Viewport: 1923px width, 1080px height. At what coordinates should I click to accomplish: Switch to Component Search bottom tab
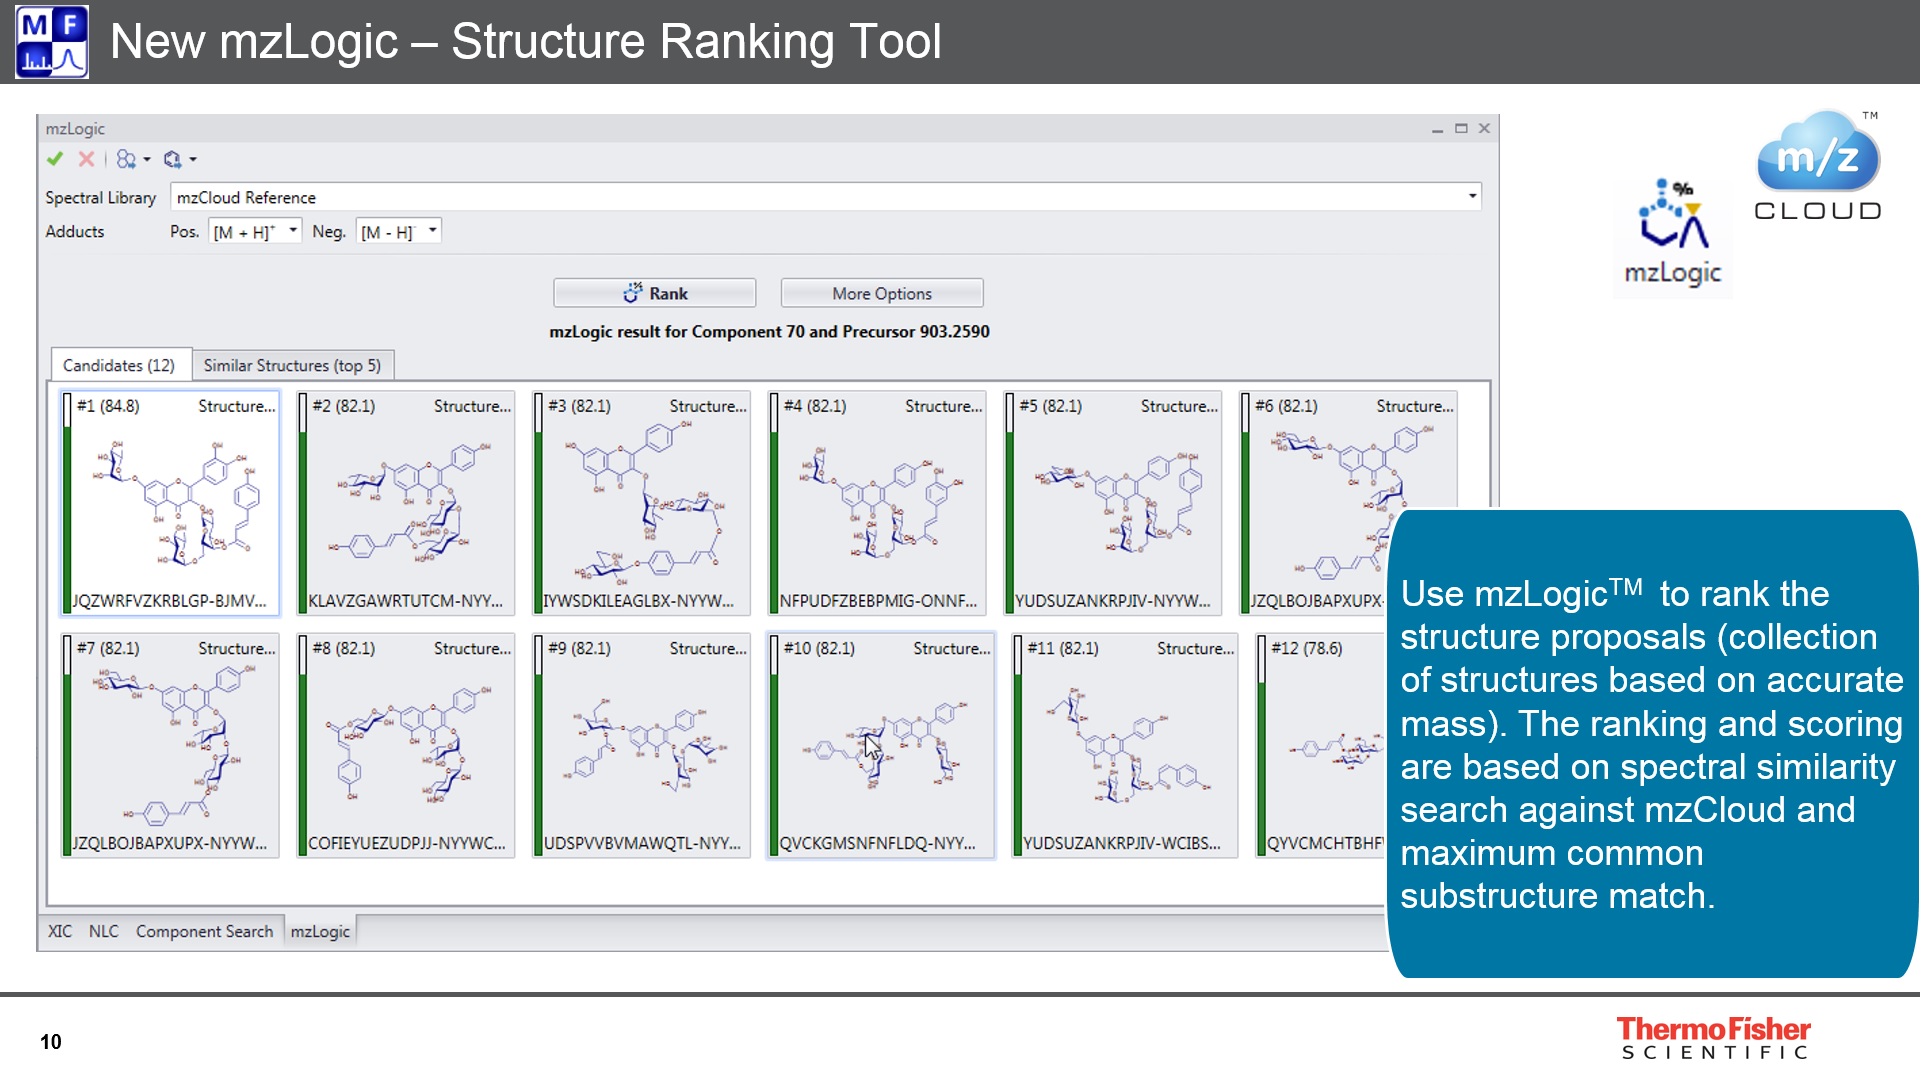pos(204,931)
